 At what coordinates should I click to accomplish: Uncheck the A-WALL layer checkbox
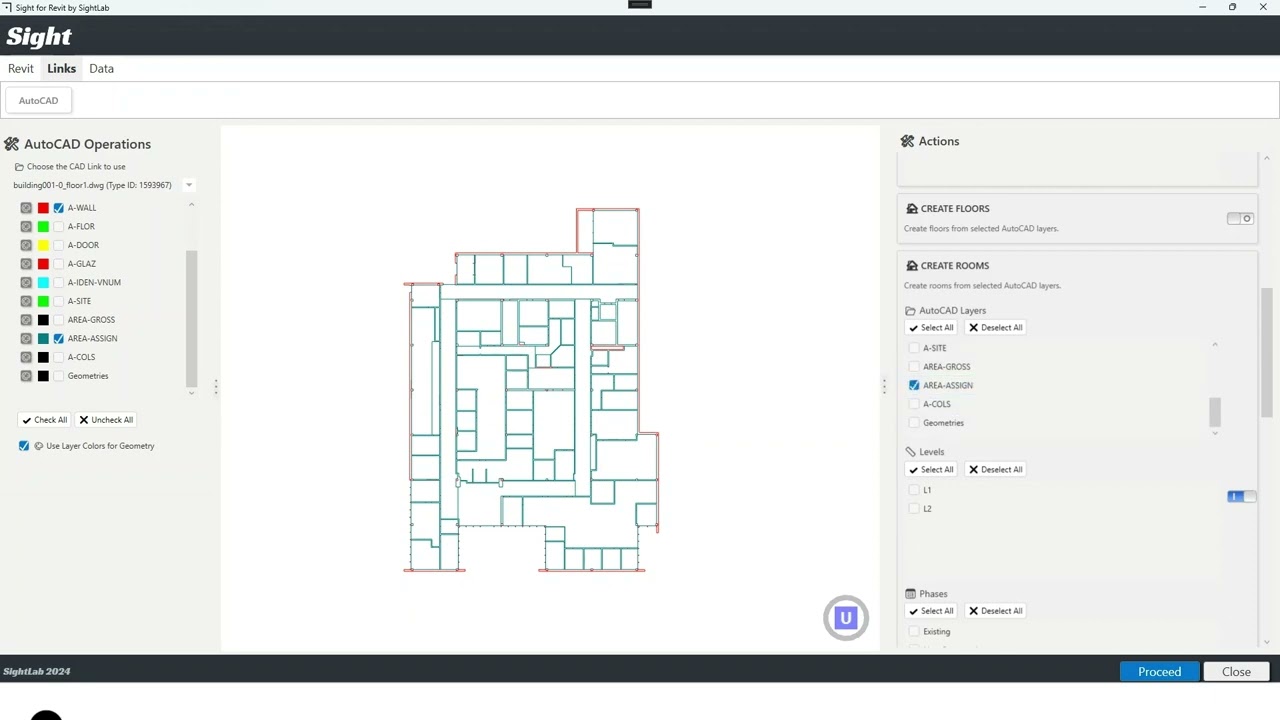pyautogui.click(x=59, y=208)
